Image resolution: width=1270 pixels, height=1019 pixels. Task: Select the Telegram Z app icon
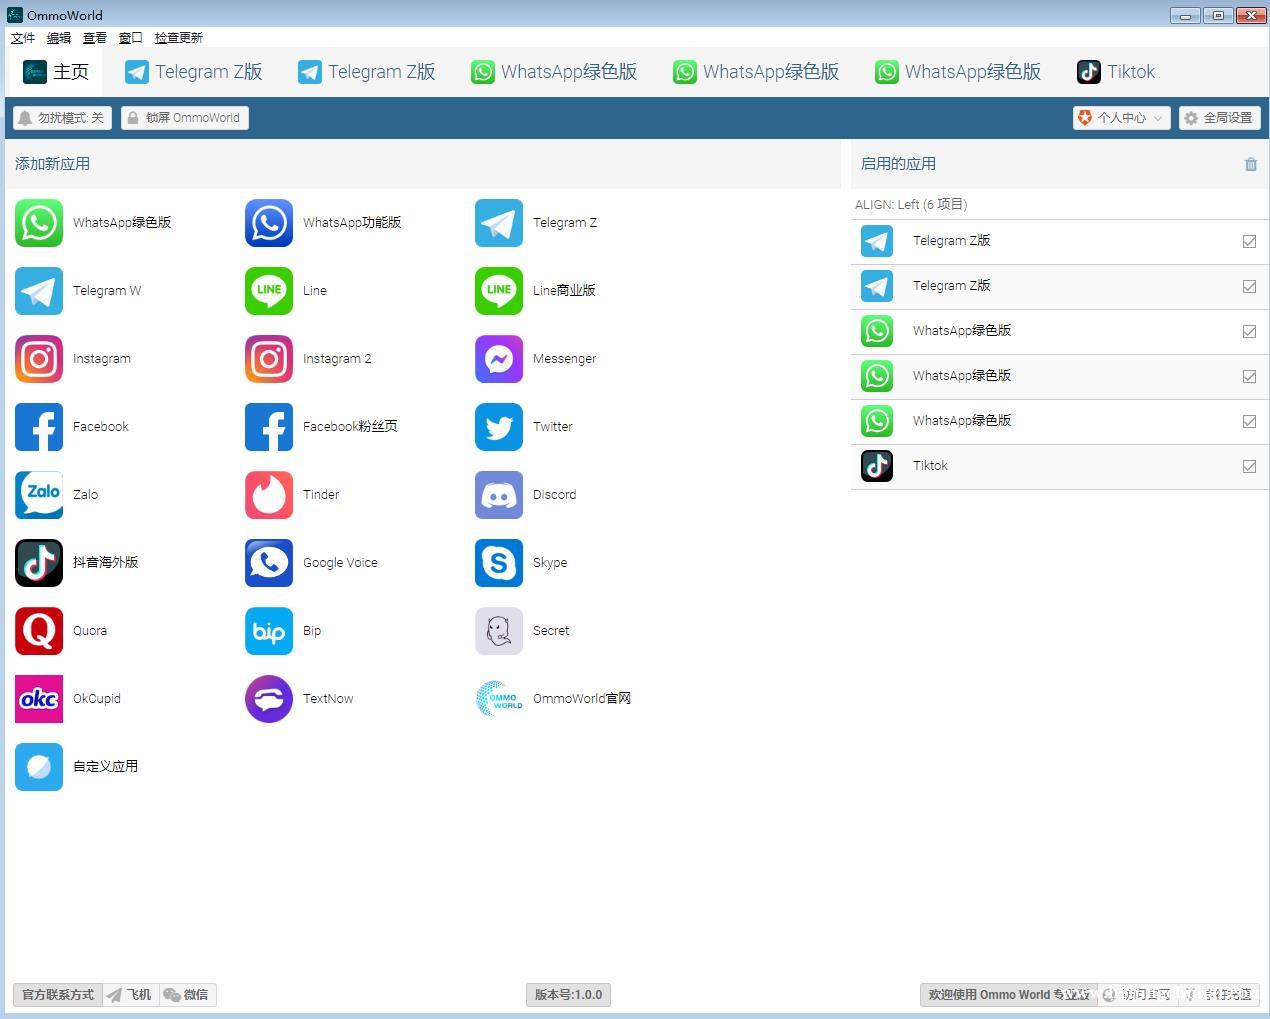point(499,223)
